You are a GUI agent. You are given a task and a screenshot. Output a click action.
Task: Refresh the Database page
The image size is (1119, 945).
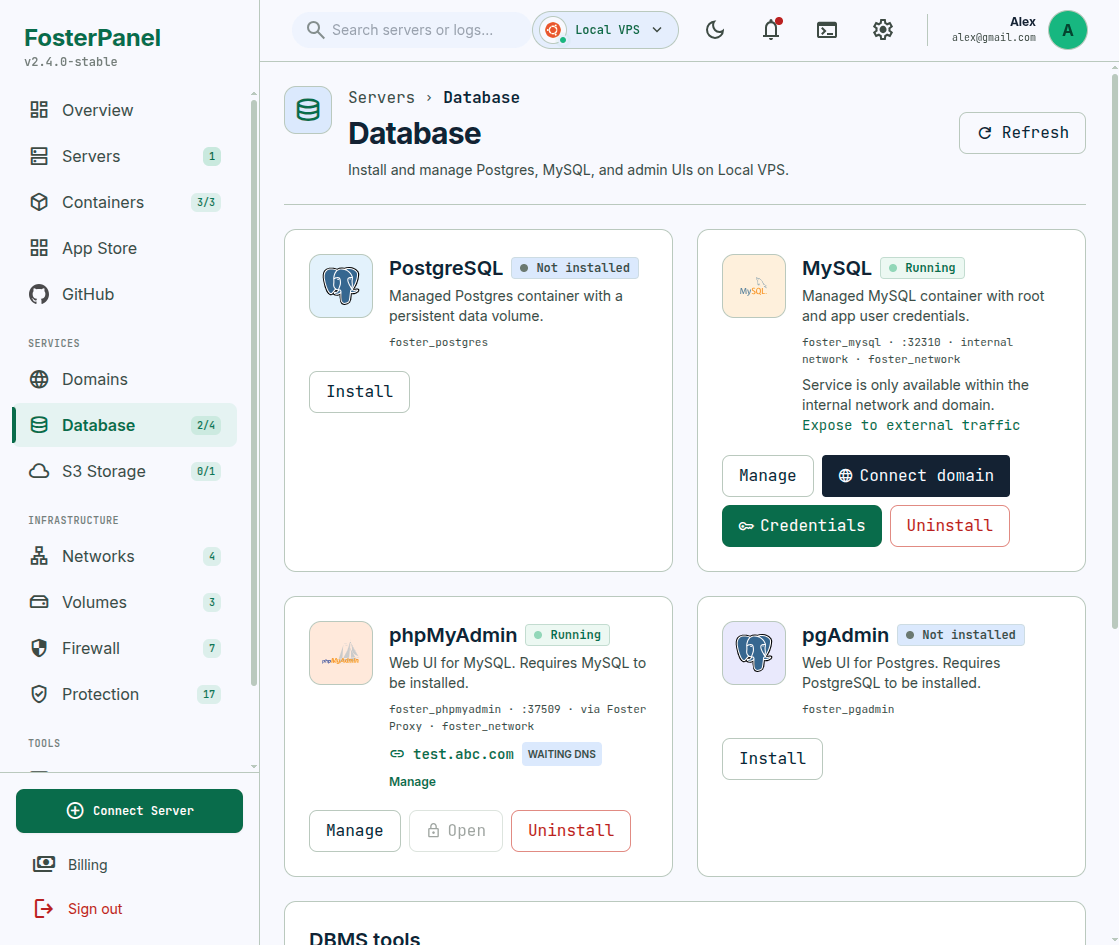click(1022, 133)
